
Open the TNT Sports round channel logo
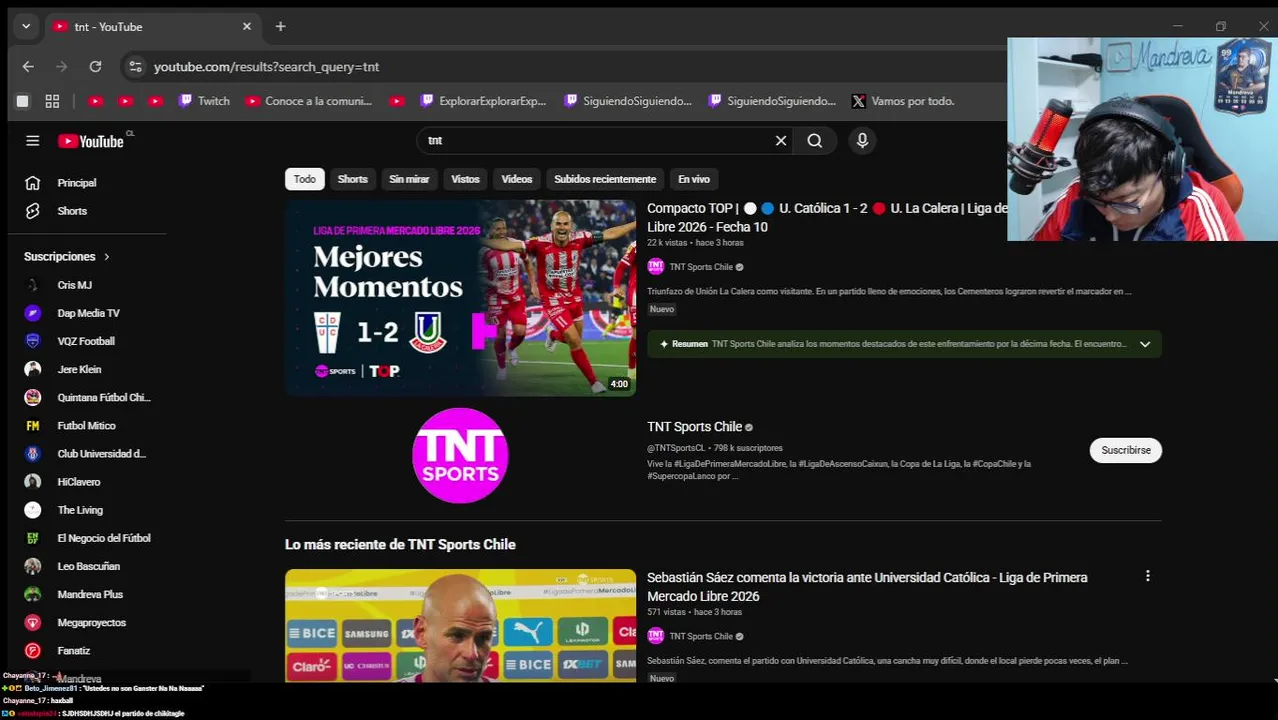[x=460, y=455]
